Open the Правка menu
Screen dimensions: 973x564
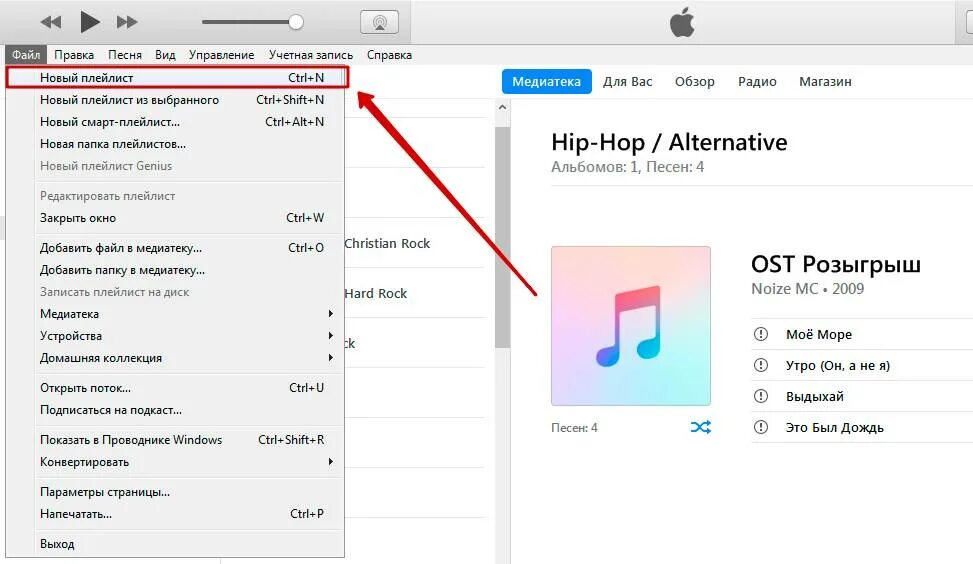click(74, 55)
